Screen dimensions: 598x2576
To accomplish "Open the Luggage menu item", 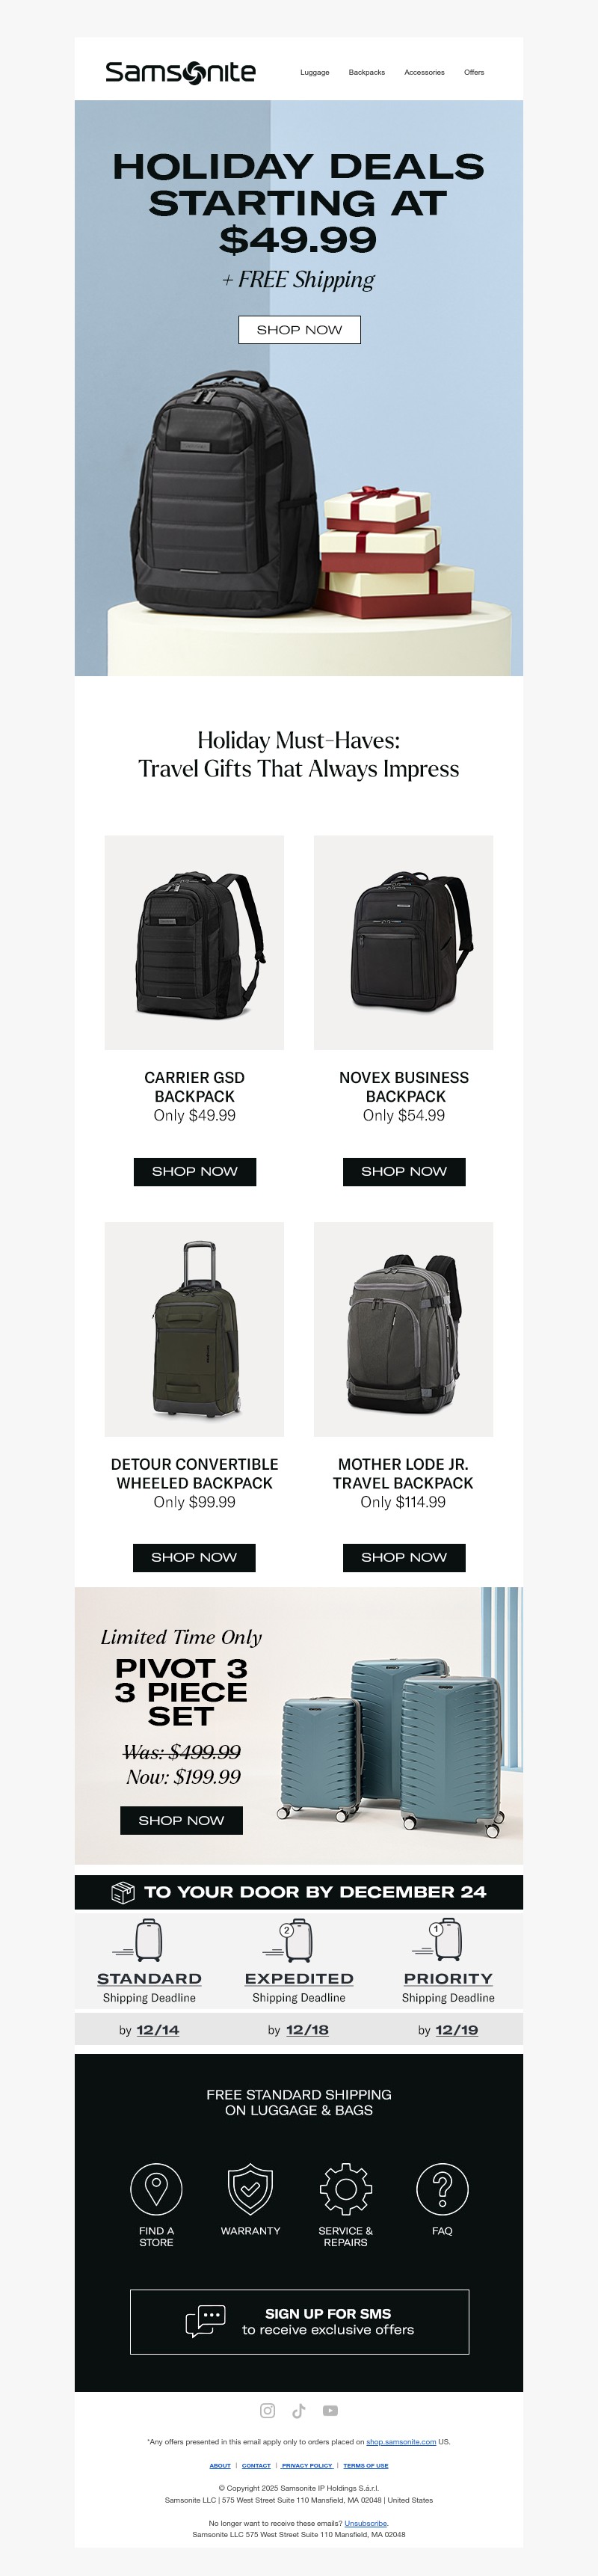I will coord(314,72).
